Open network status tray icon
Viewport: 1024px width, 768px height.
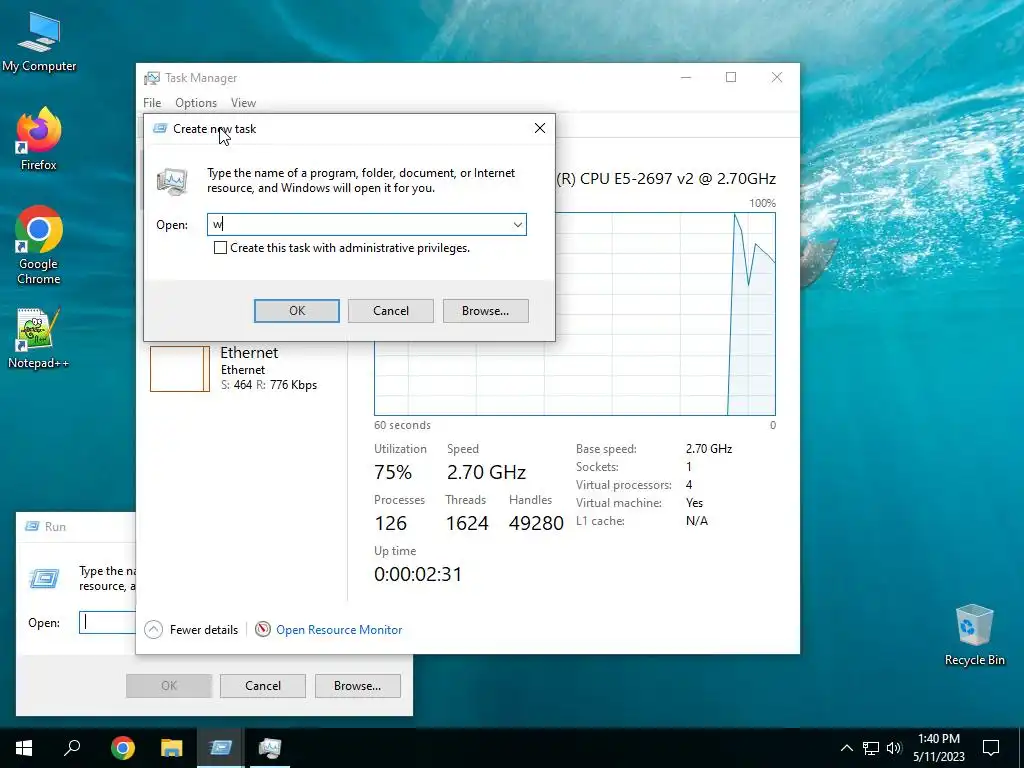point(871,748)
